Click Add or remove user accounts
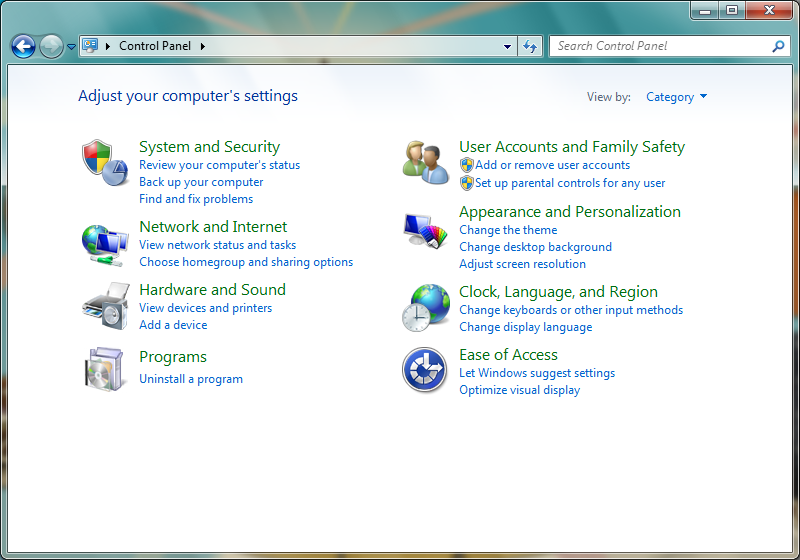800x560 pixels. [x=553, y=165]
